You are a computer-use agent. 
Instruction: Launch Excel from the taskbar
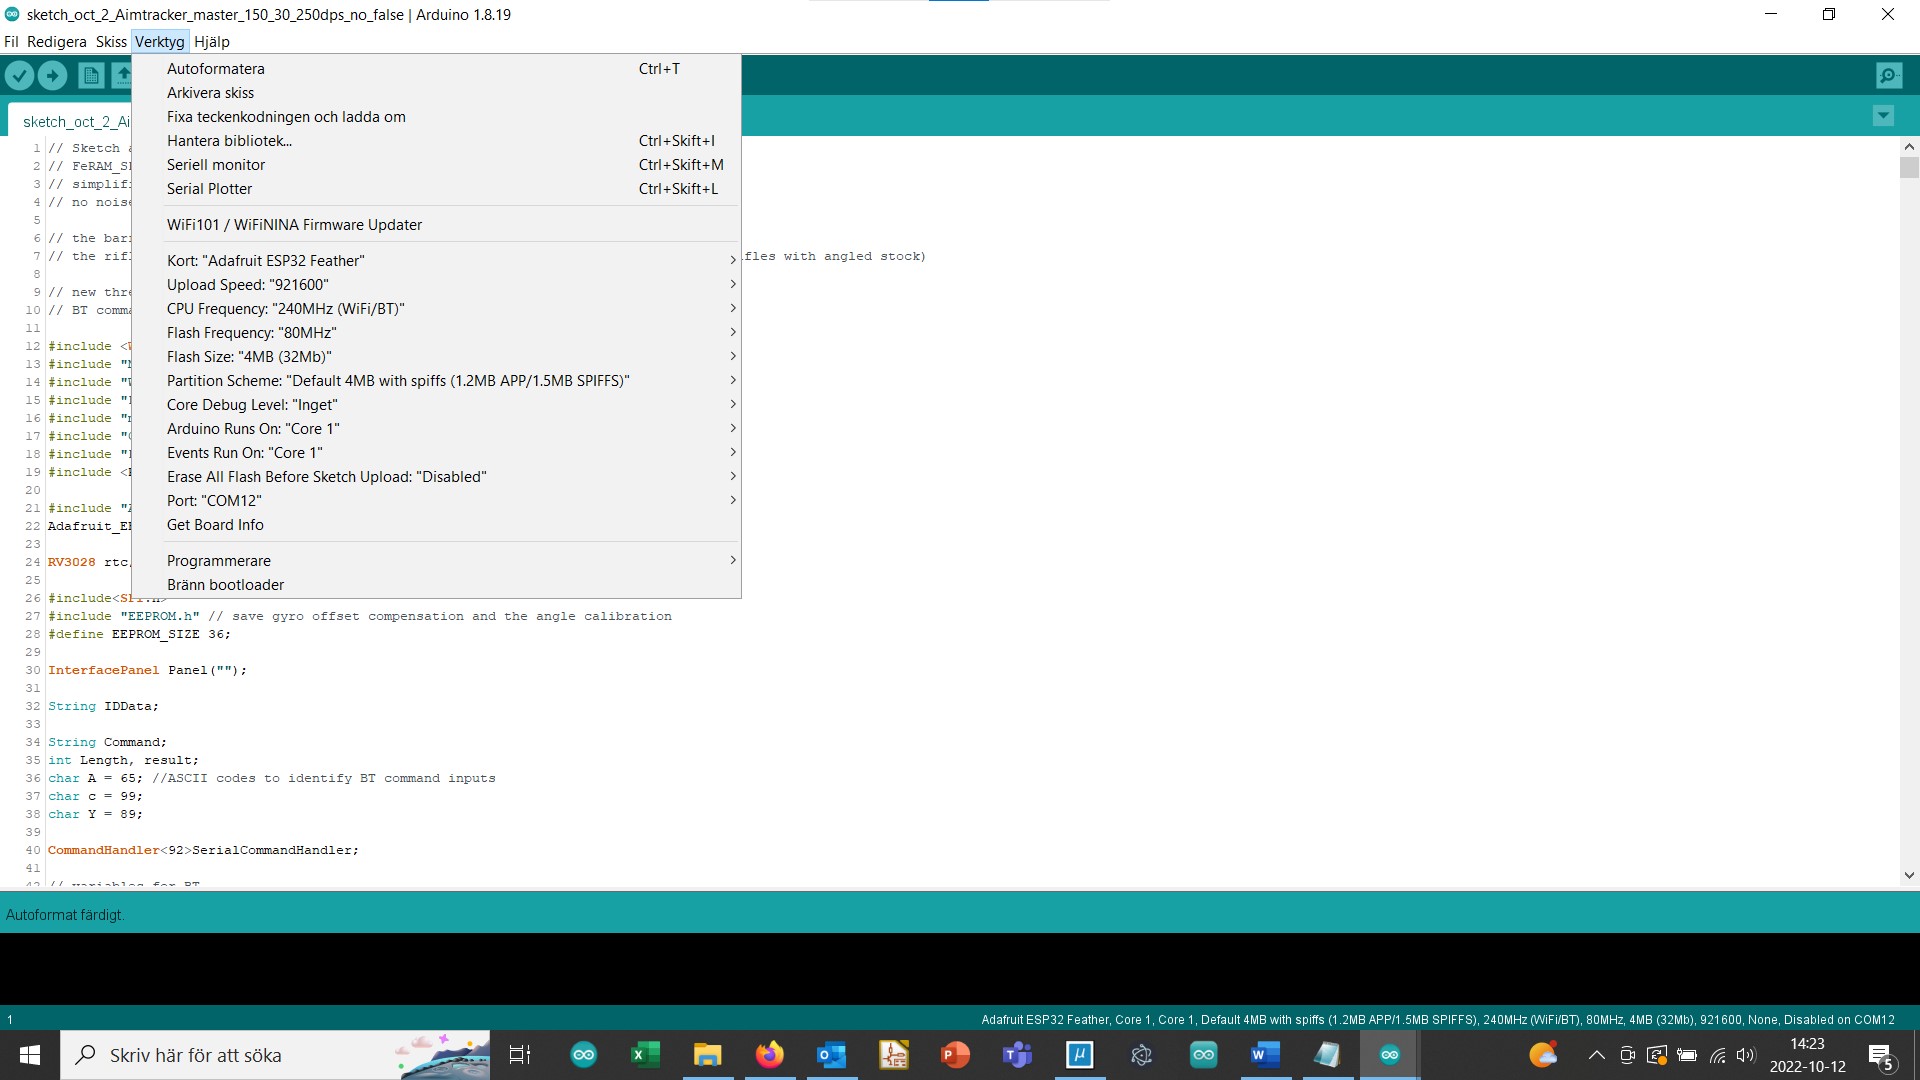tap(645, 1054)
